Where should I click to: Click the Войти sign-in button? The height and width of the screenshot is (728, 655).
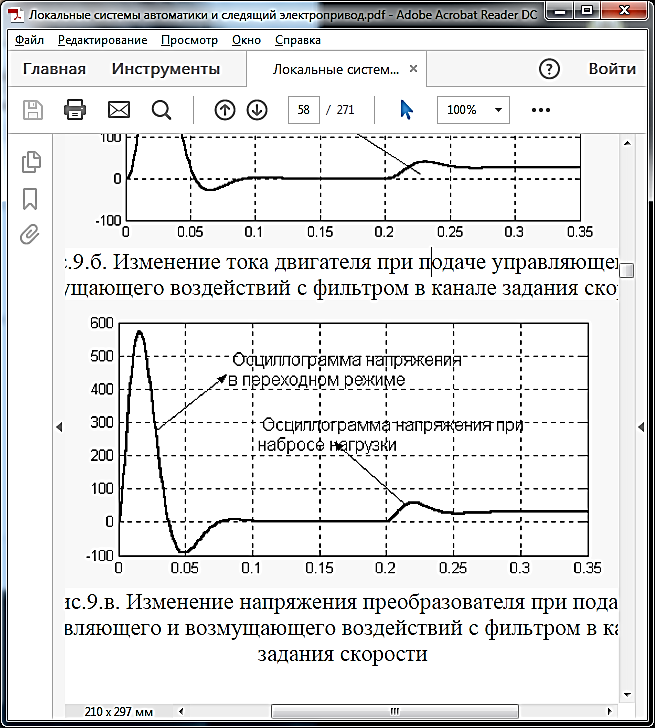pyautogui.click(x=612, y=69)
